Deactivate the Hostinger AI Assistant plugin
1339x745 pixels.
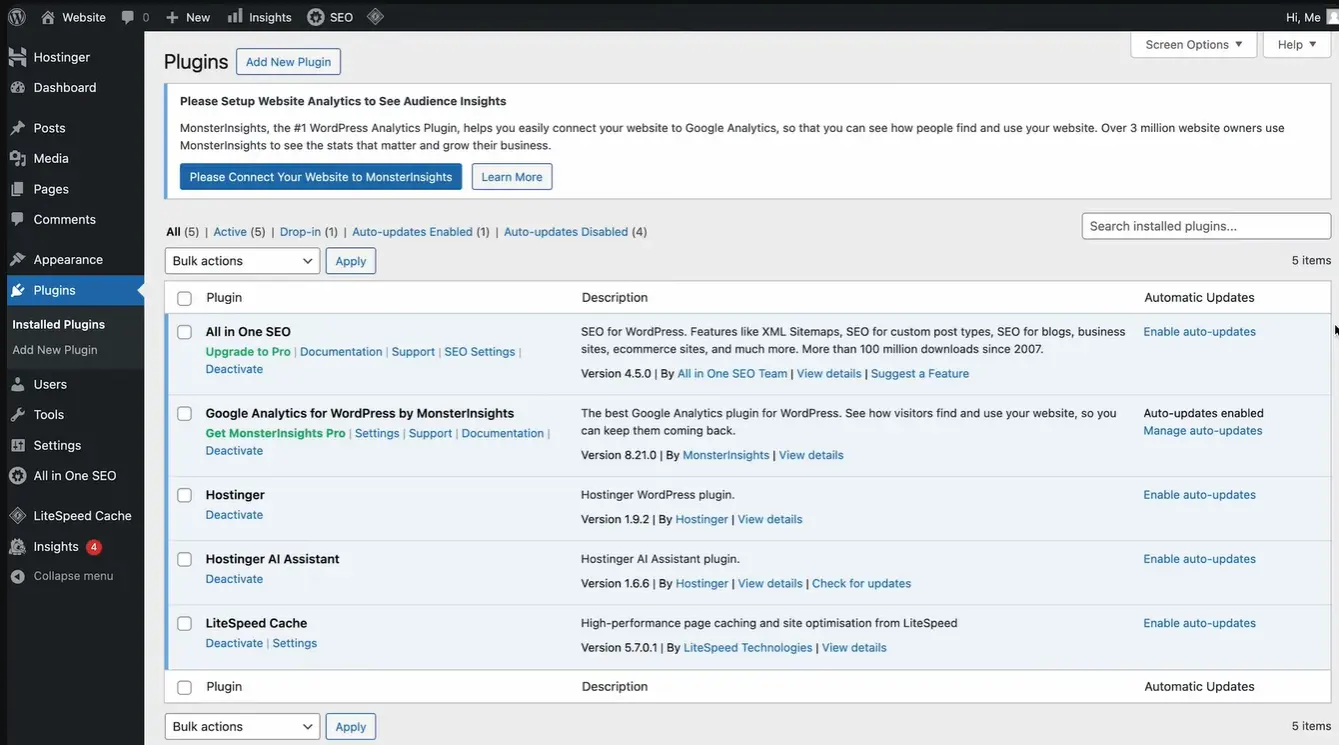pyautogui.click(x=234, y=577)
